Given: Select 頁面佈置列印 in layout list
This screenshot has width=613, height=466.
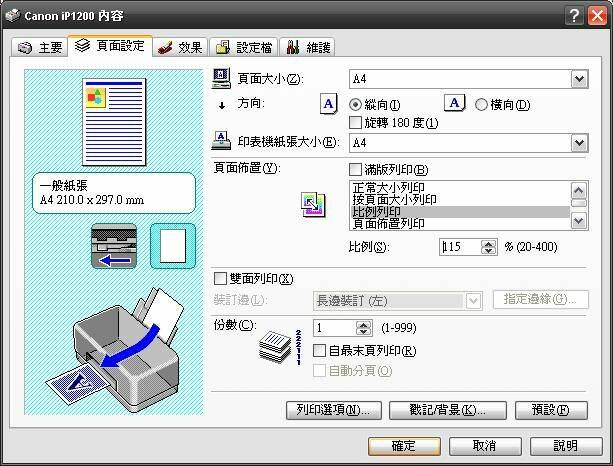Looking at the screenshot, I should (x=460, y=224).
